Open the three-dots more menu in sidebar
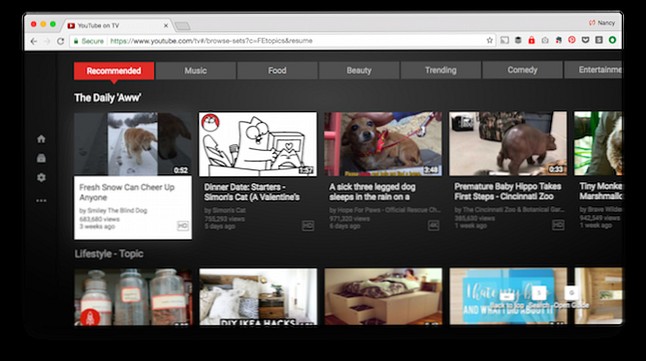The image size is (646, 361). point(41,201)
